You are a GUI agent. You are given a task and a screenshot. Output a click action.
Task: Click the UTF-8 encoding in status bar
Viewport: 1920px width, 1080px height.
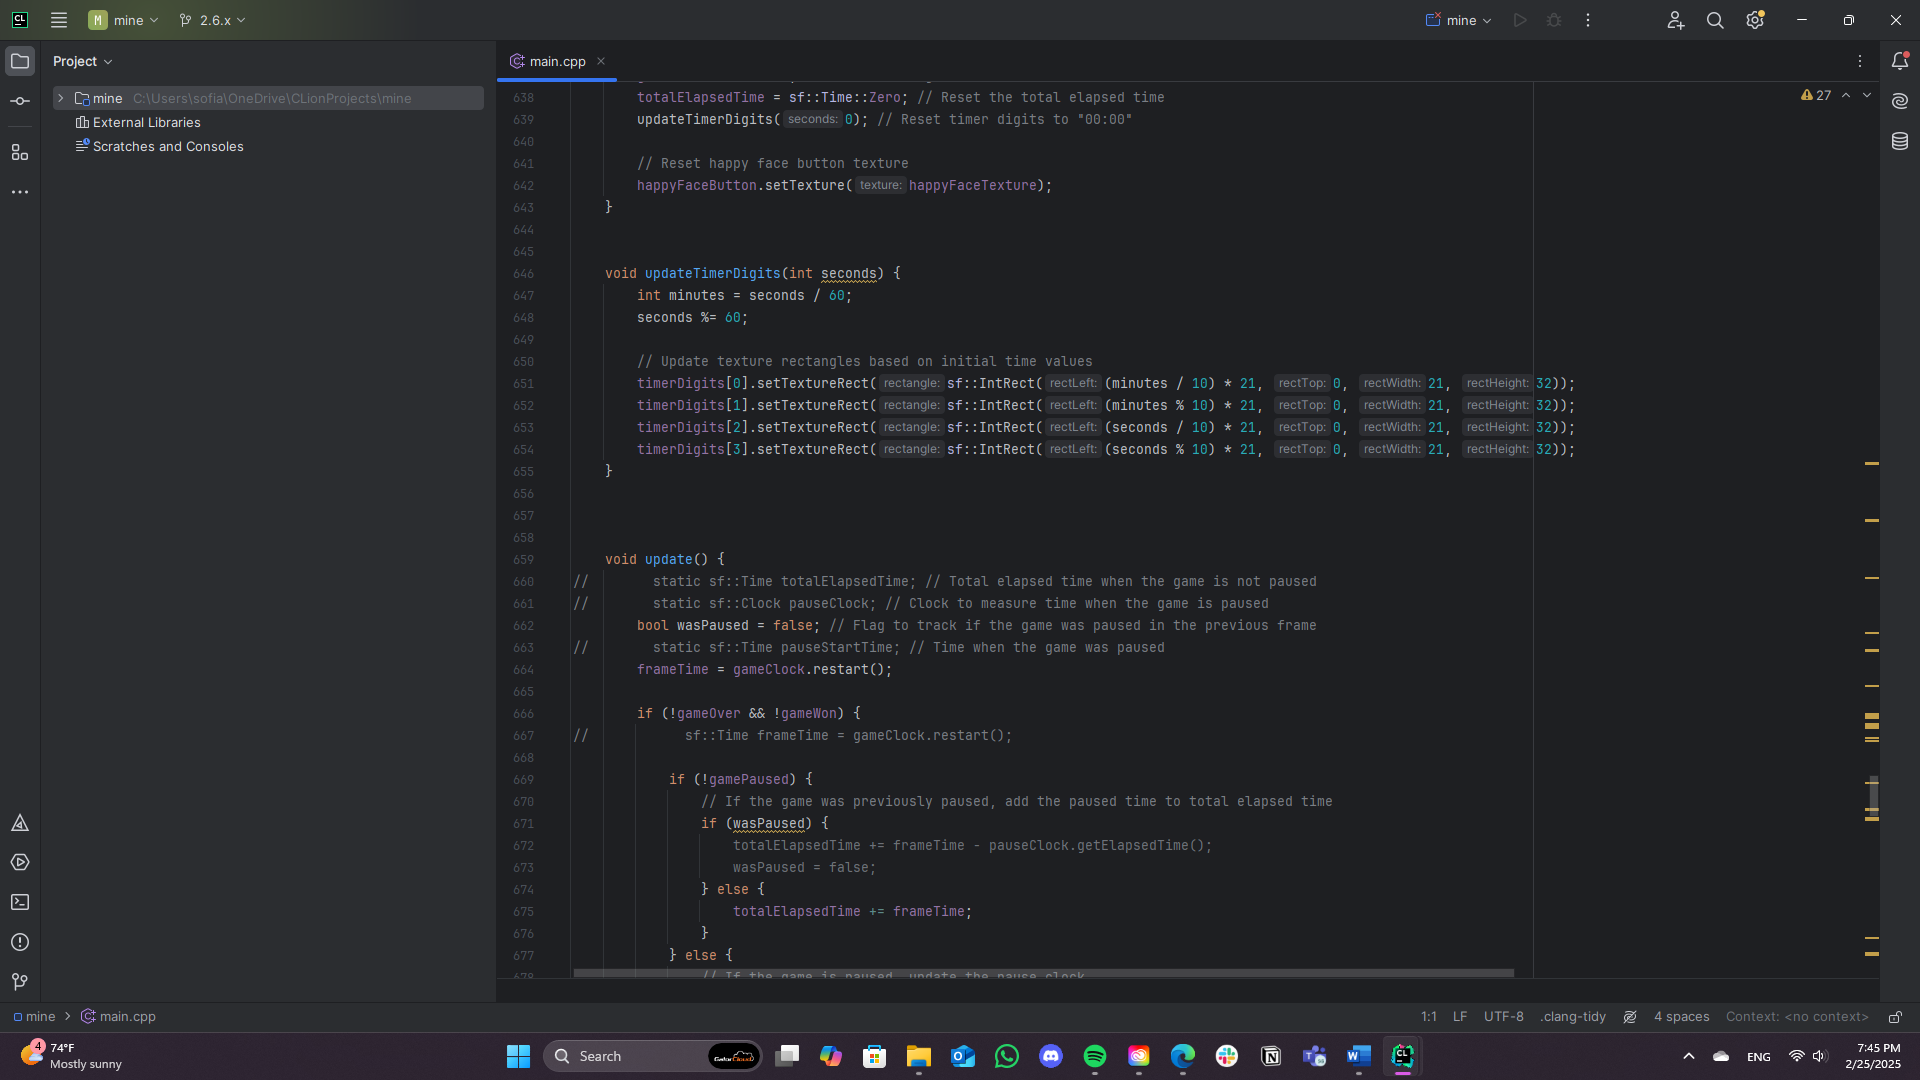click(x=1503, y=1016)
